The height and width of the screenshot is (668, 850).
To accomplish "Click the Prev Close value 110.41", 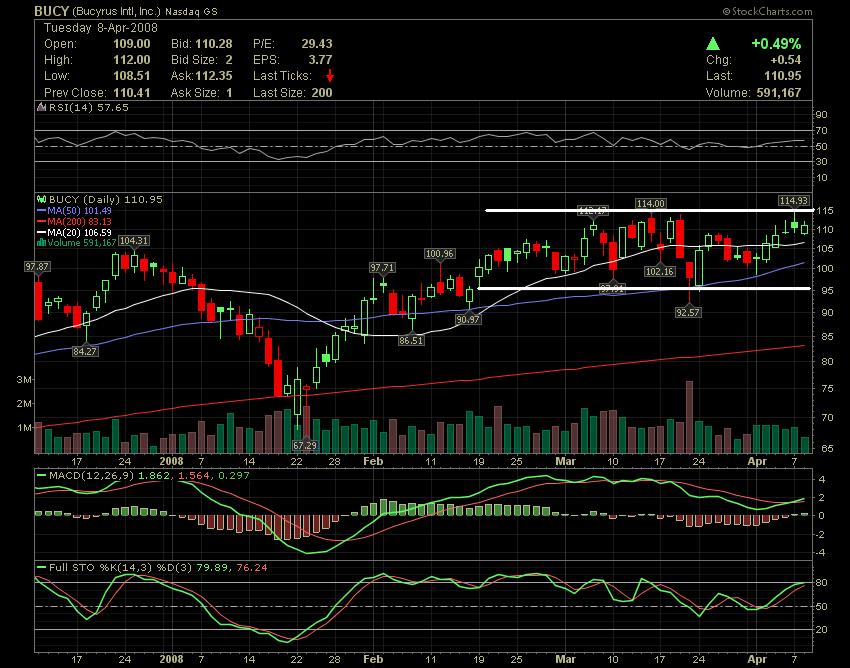I will 132,93.
